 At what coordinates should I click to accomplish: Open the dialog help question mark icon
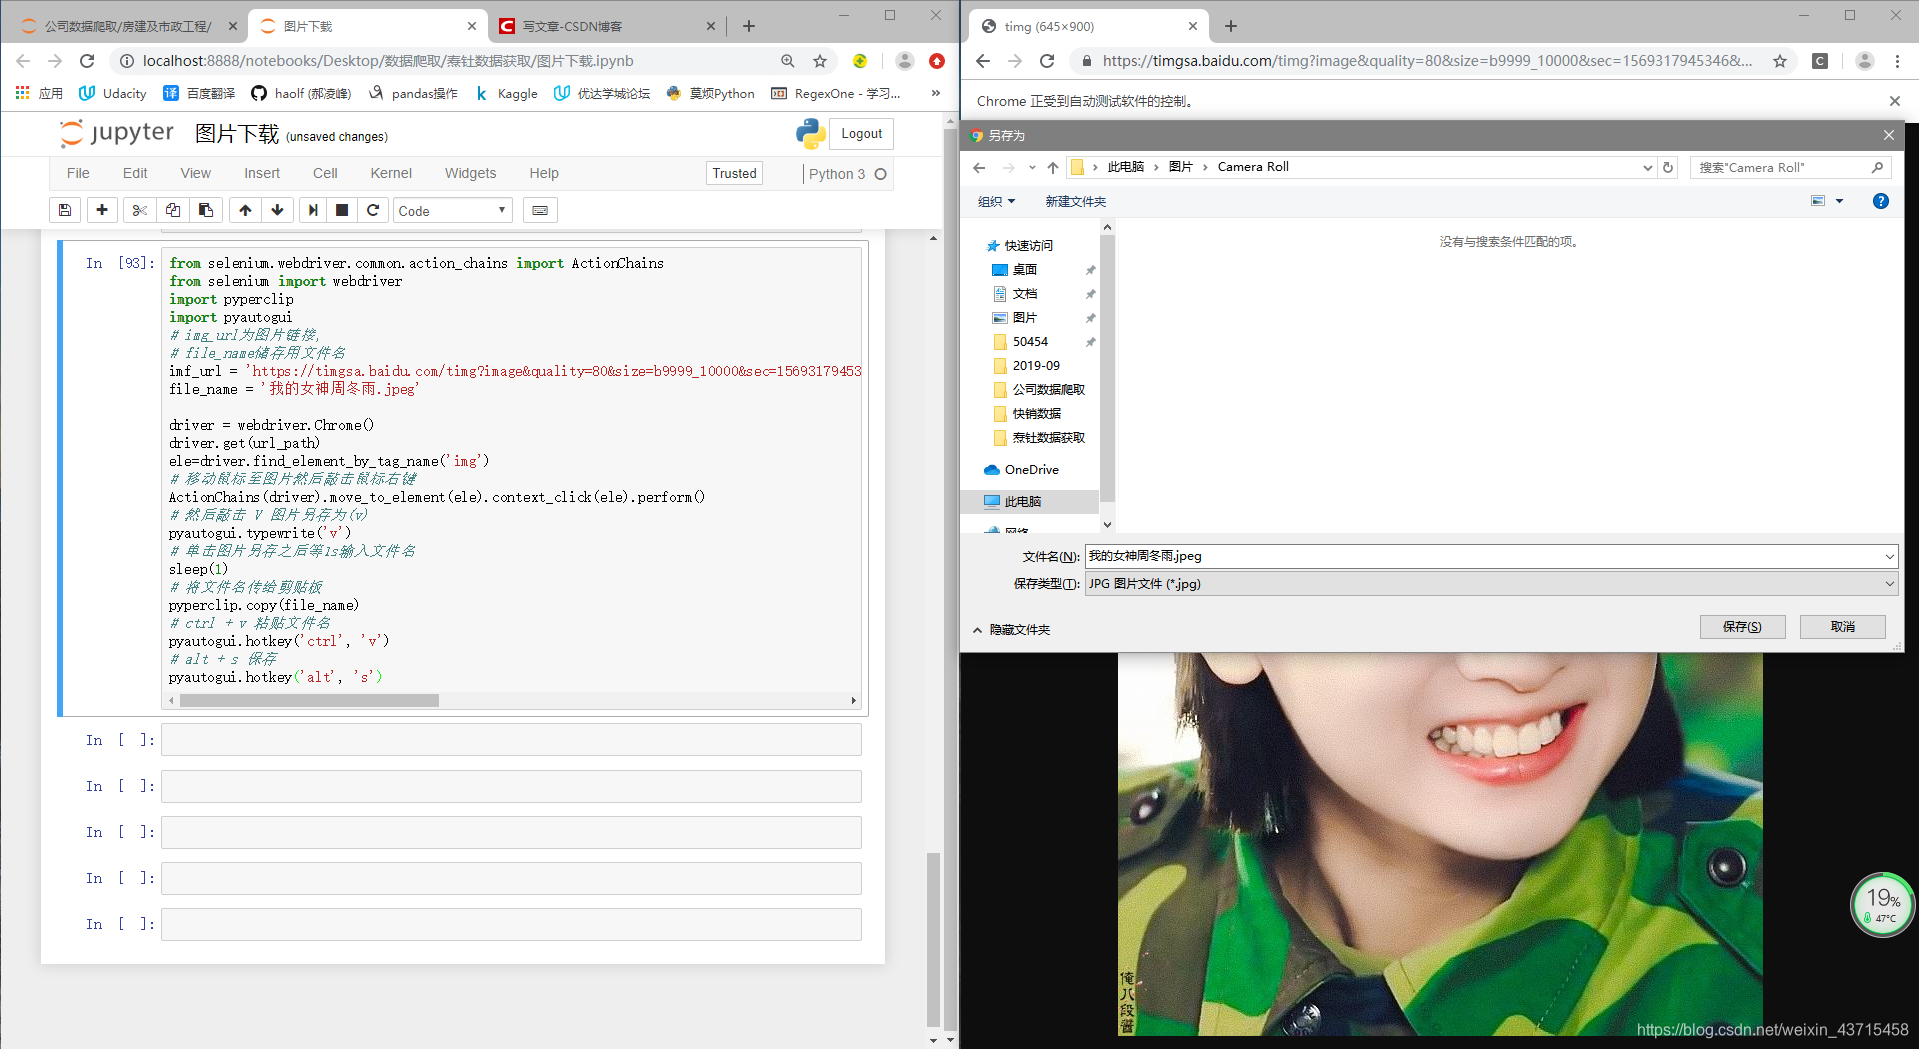(x=1880, y=201)
